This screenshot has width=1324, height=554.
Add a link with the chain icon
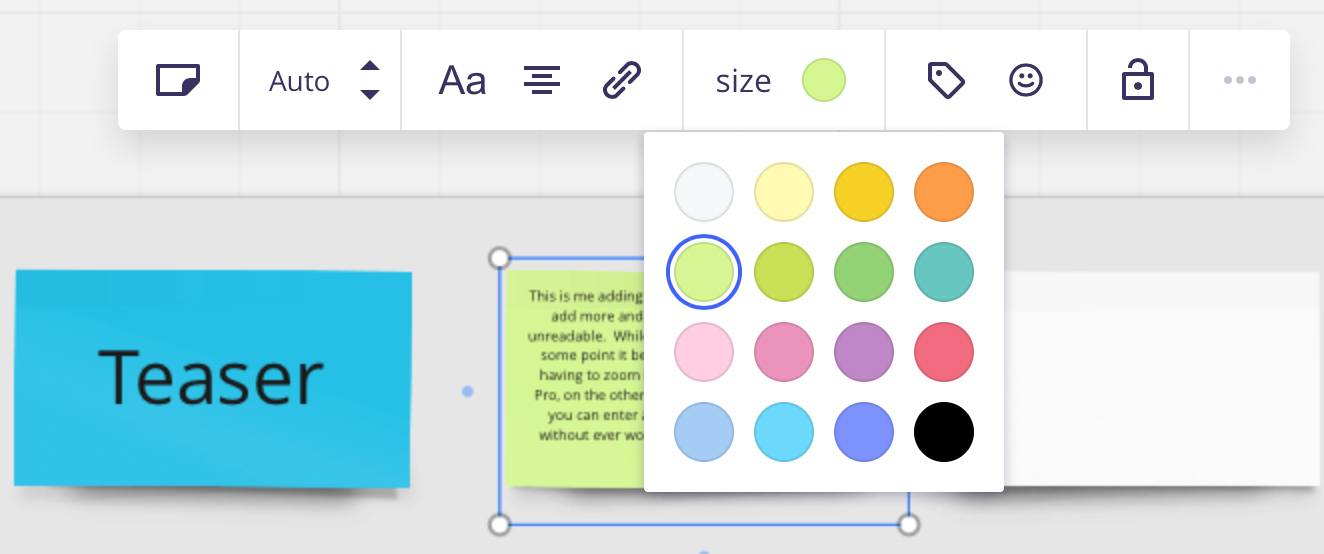click(622, 80)
